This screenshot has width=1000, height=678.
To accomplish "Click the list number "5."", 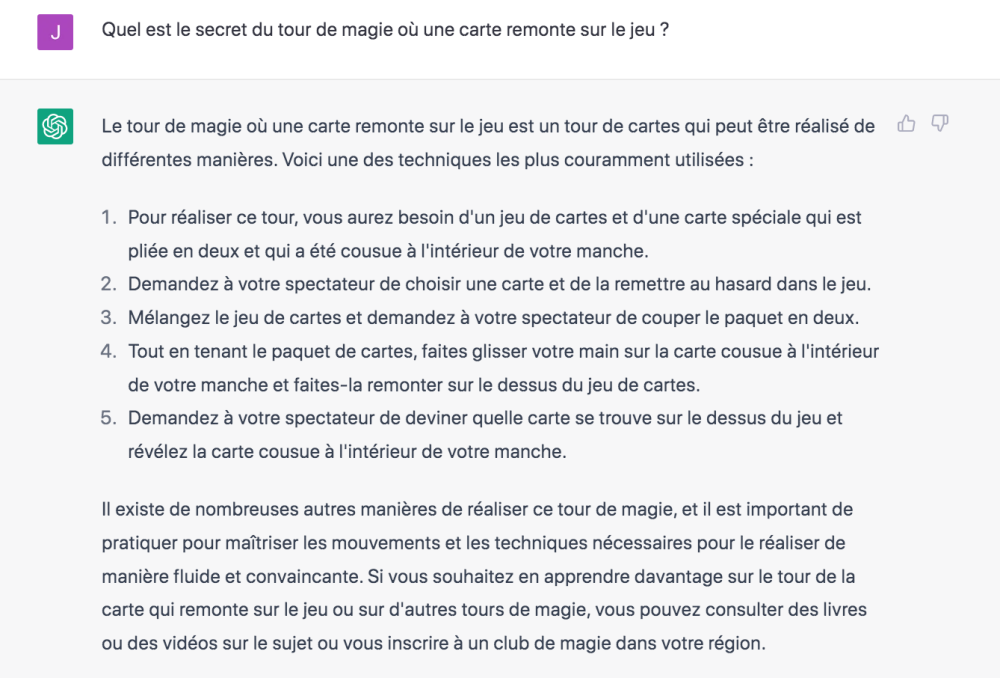I will click(x=109, y=418).
